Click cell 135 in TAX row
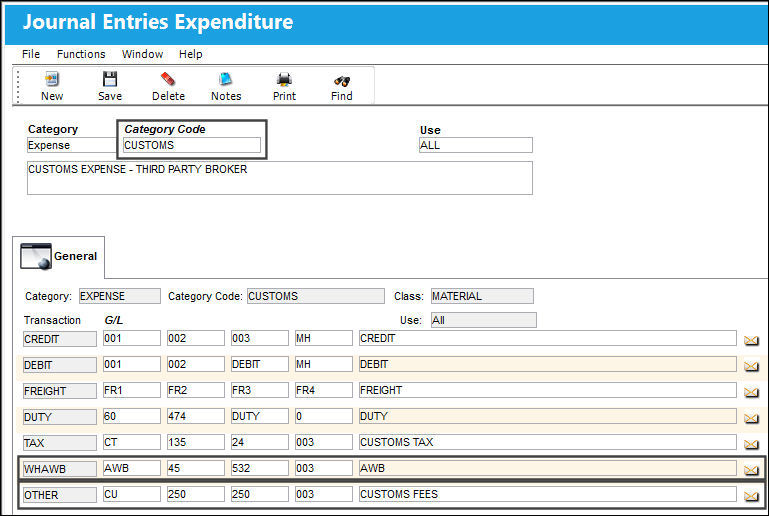769x516 pixels. click(x=196, y=442)
